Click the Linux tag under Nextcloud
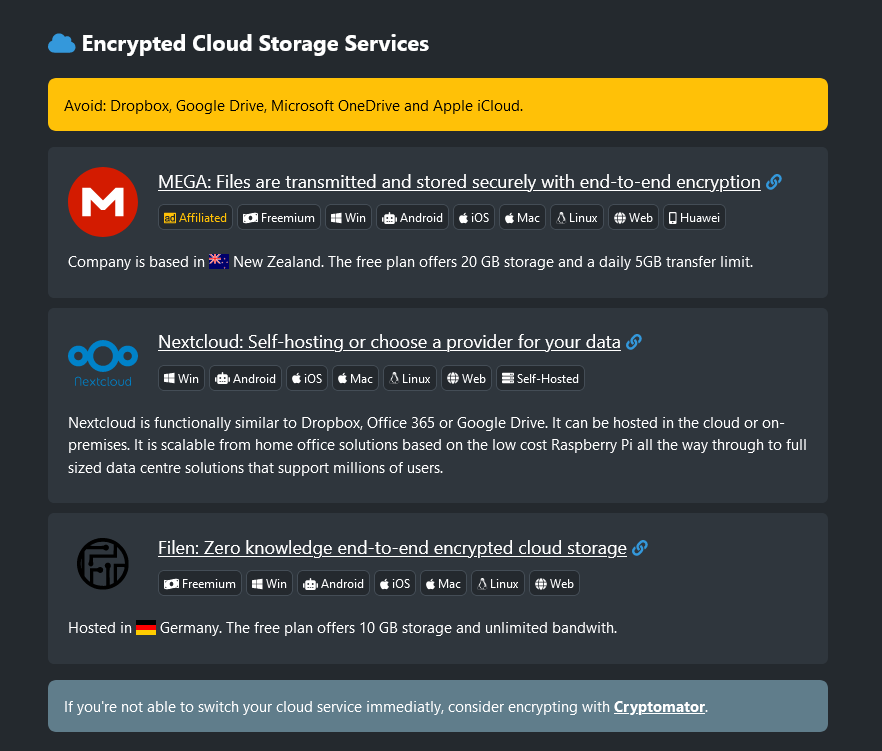882x751 pixels. coord(410,378)
